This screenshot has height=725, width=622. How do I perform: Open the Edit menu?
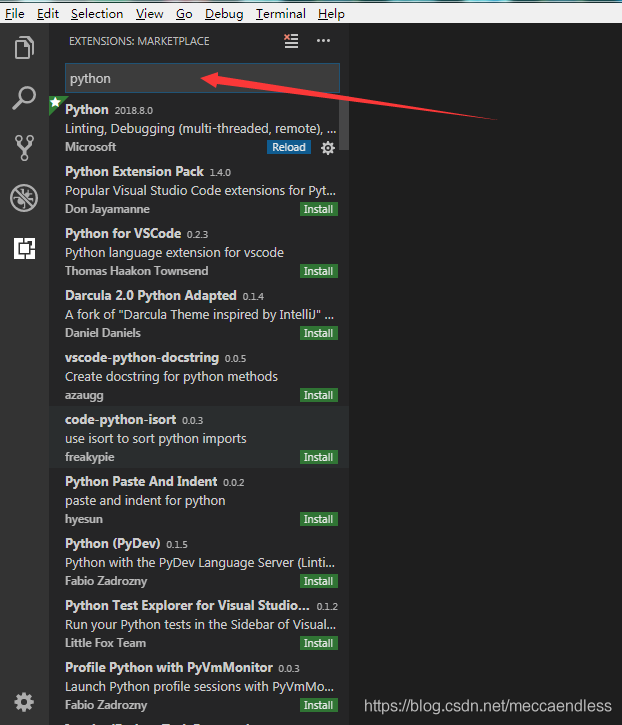point(48,14)
